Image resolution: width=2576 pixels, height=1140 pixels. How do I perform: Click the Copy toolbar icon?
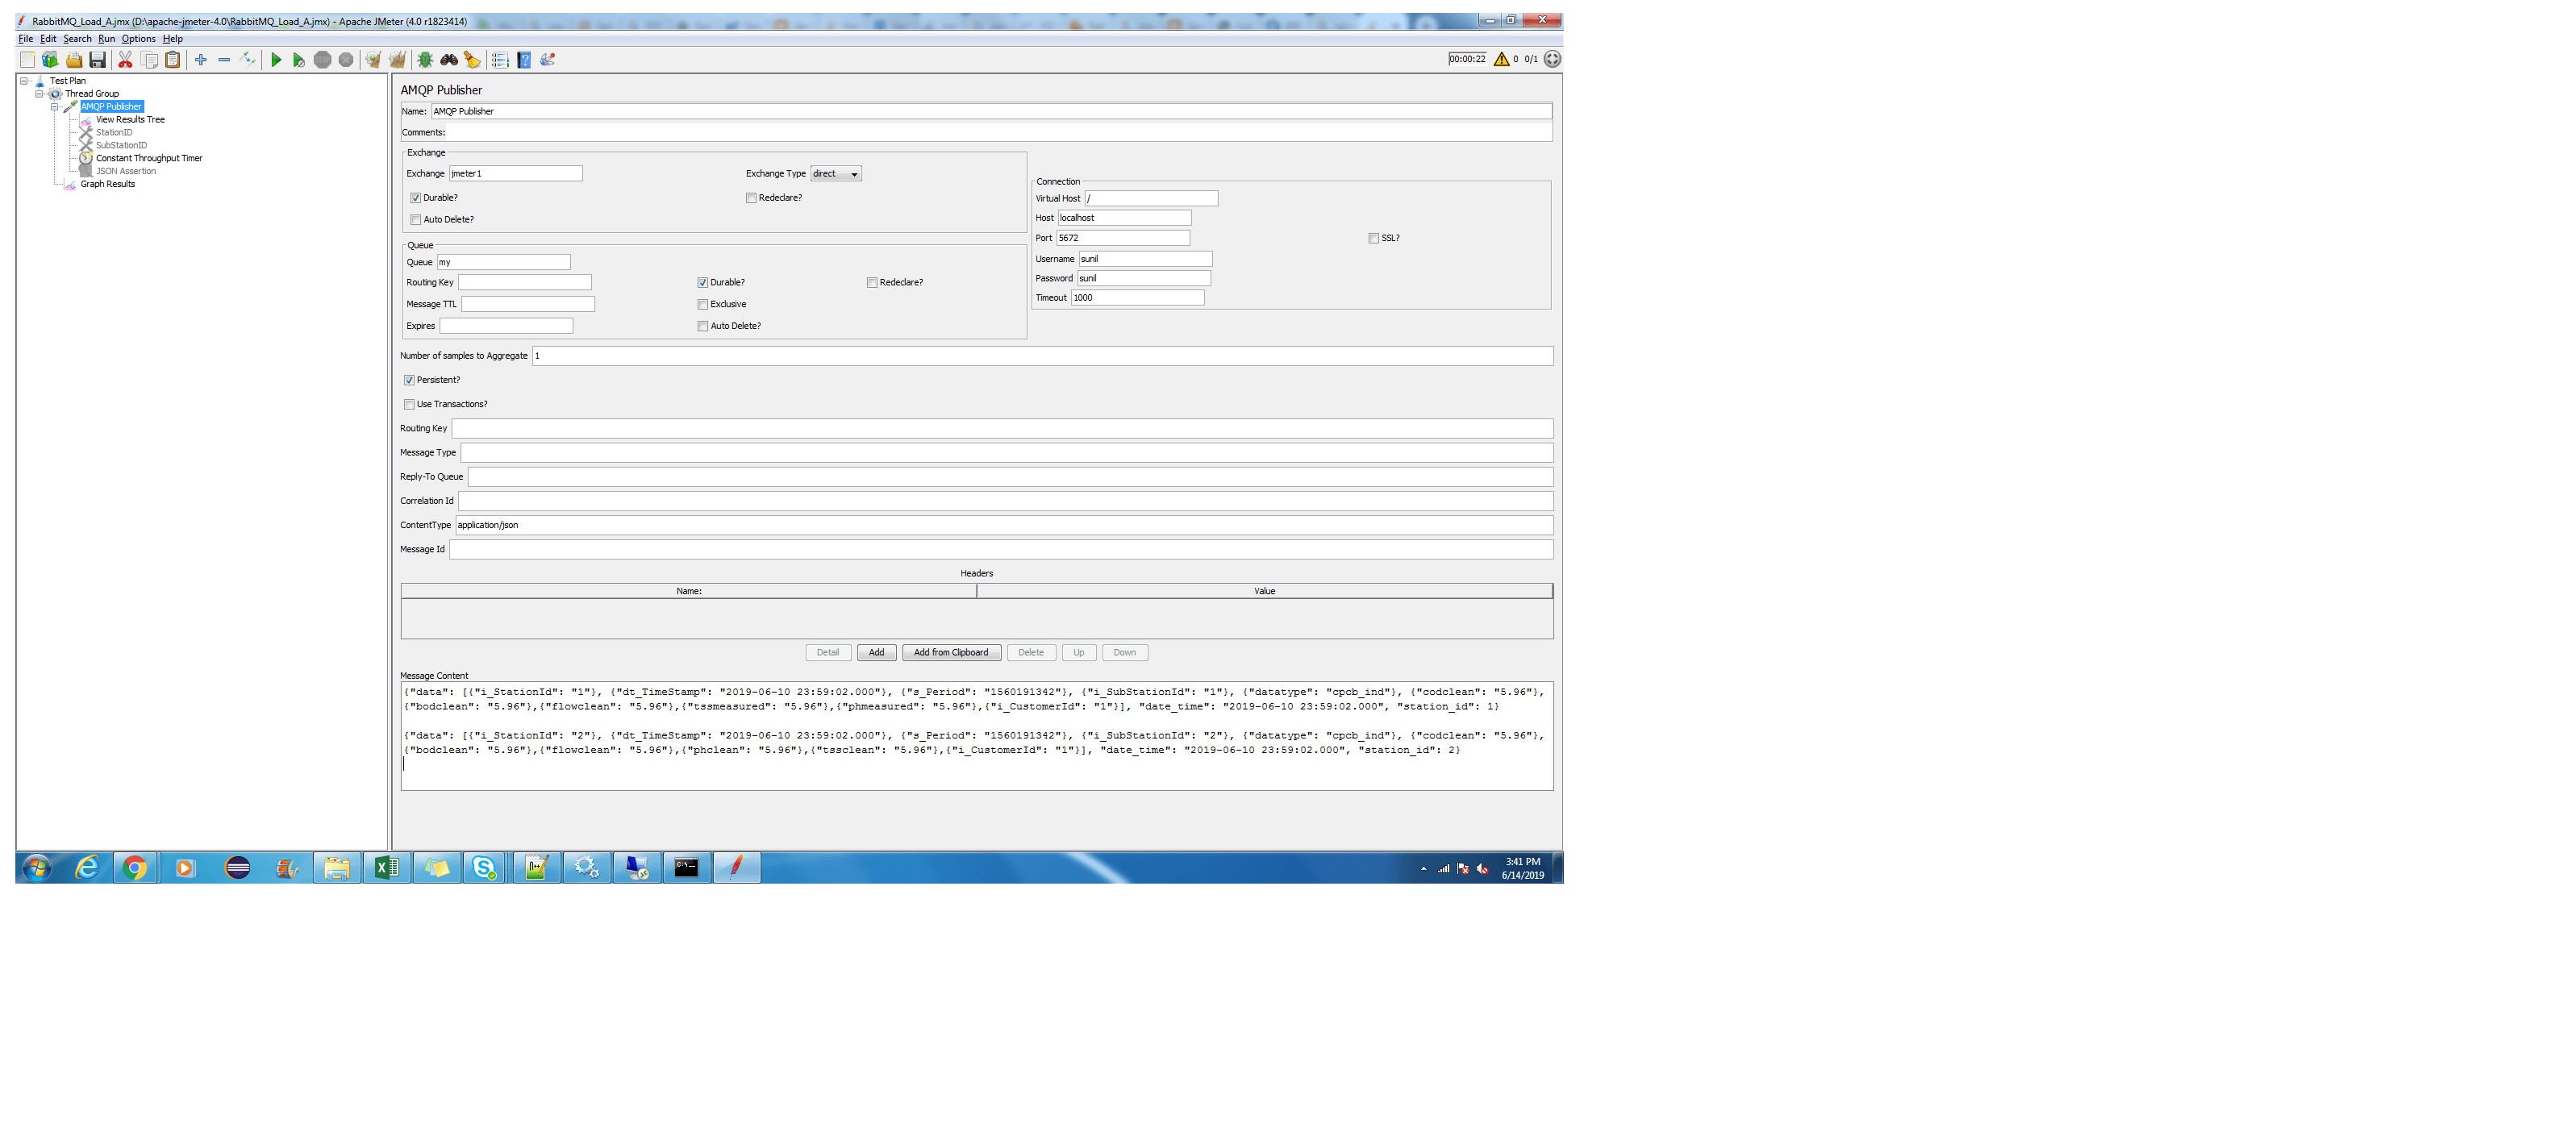pyautogui.click(x=149, y=60)
